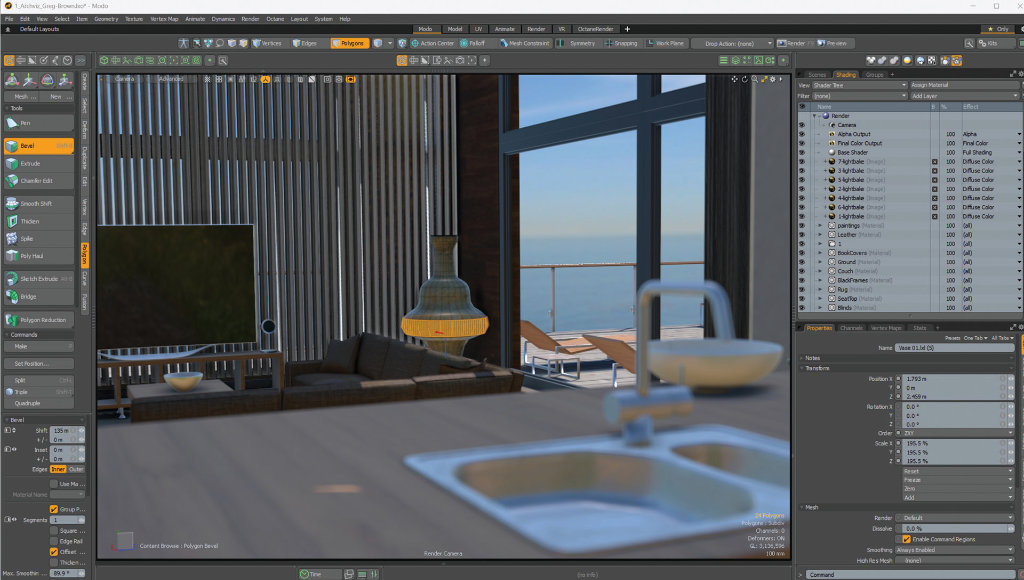Switch selection mode to Polygons
1024x580 pixels.
349,43
